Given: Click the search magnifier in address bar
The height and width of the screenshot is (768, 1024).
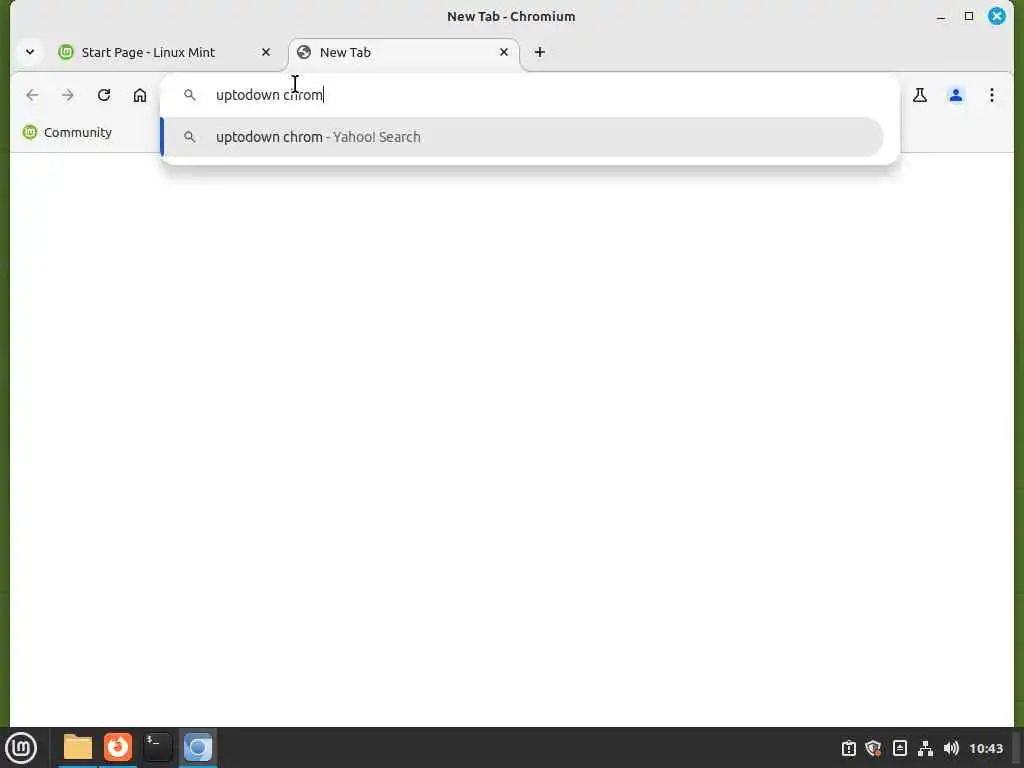Looking at the screenshot, I should click(x=189, y=95).
